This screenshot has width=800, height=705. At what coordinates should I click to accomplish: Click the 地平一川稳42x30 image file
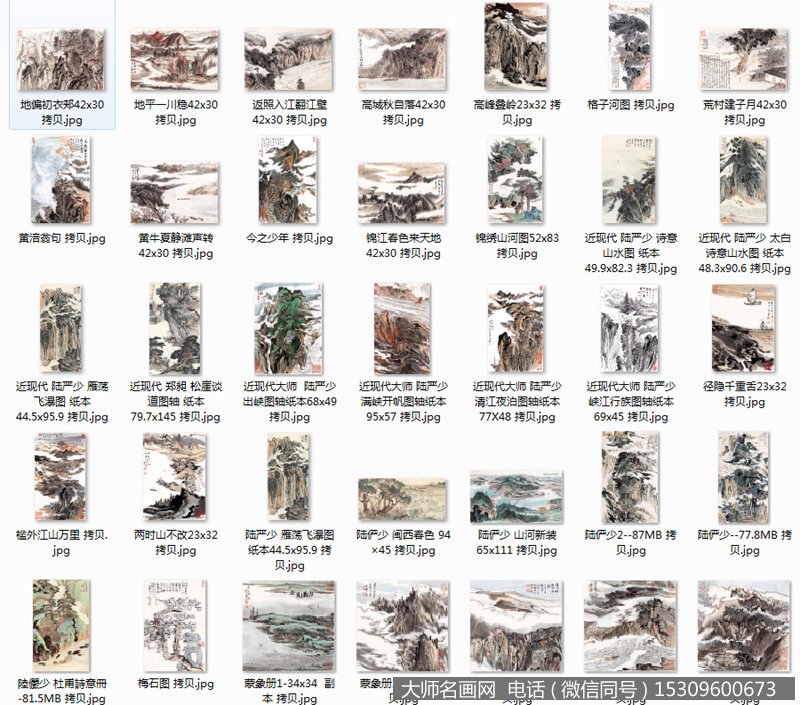175,60
